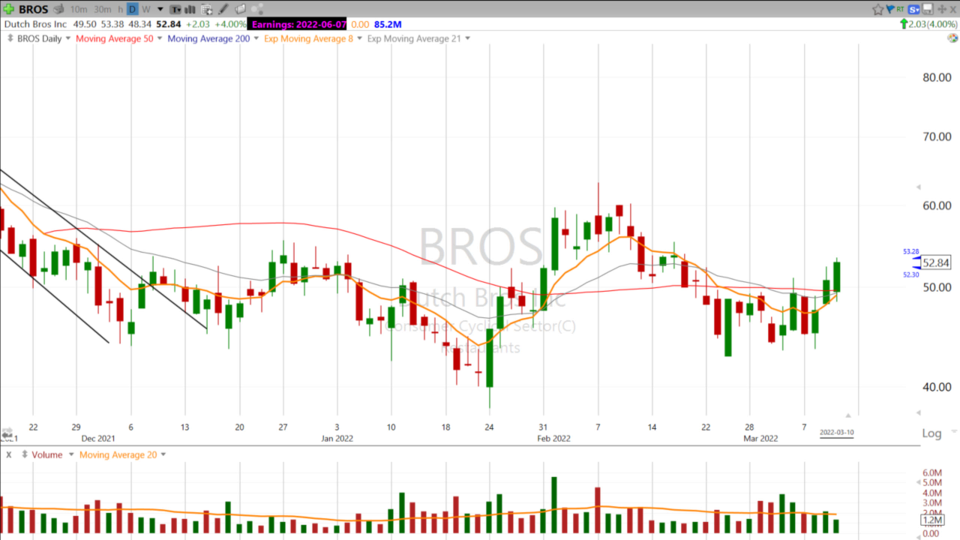Click the Volume indicator label
Screen dimensions: 960x540
[x=47, y=455]
